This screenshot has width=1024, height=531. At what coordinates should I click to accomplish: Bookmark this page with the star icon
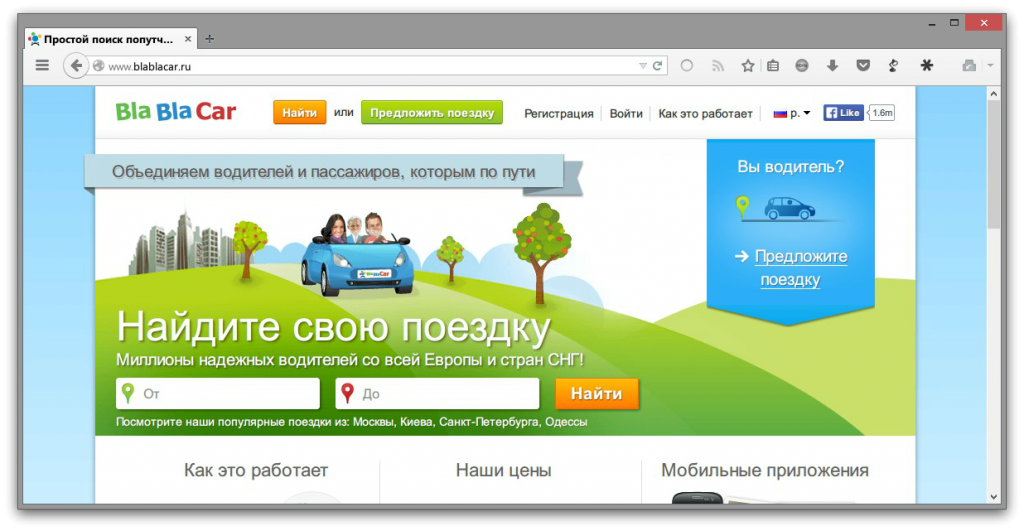point(747,66)
